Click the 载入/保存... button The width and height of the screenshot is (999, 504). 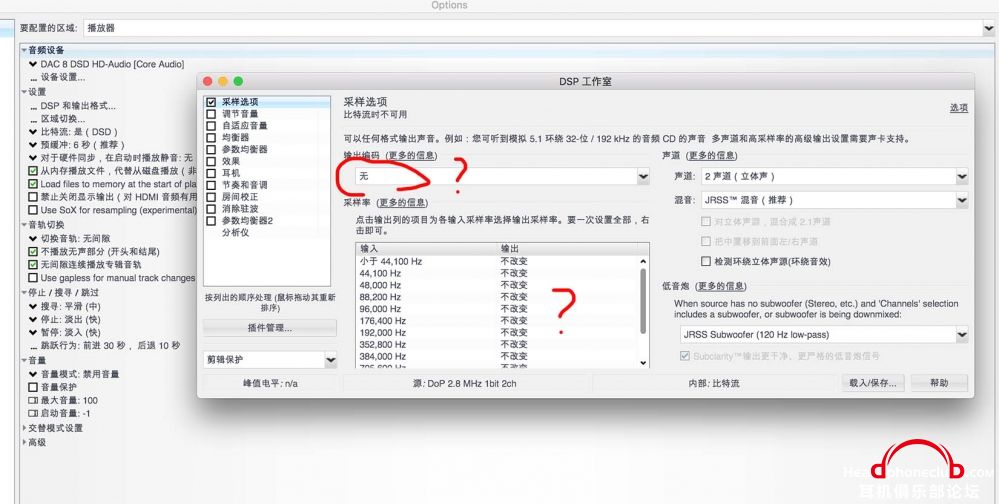click(873, 383)
